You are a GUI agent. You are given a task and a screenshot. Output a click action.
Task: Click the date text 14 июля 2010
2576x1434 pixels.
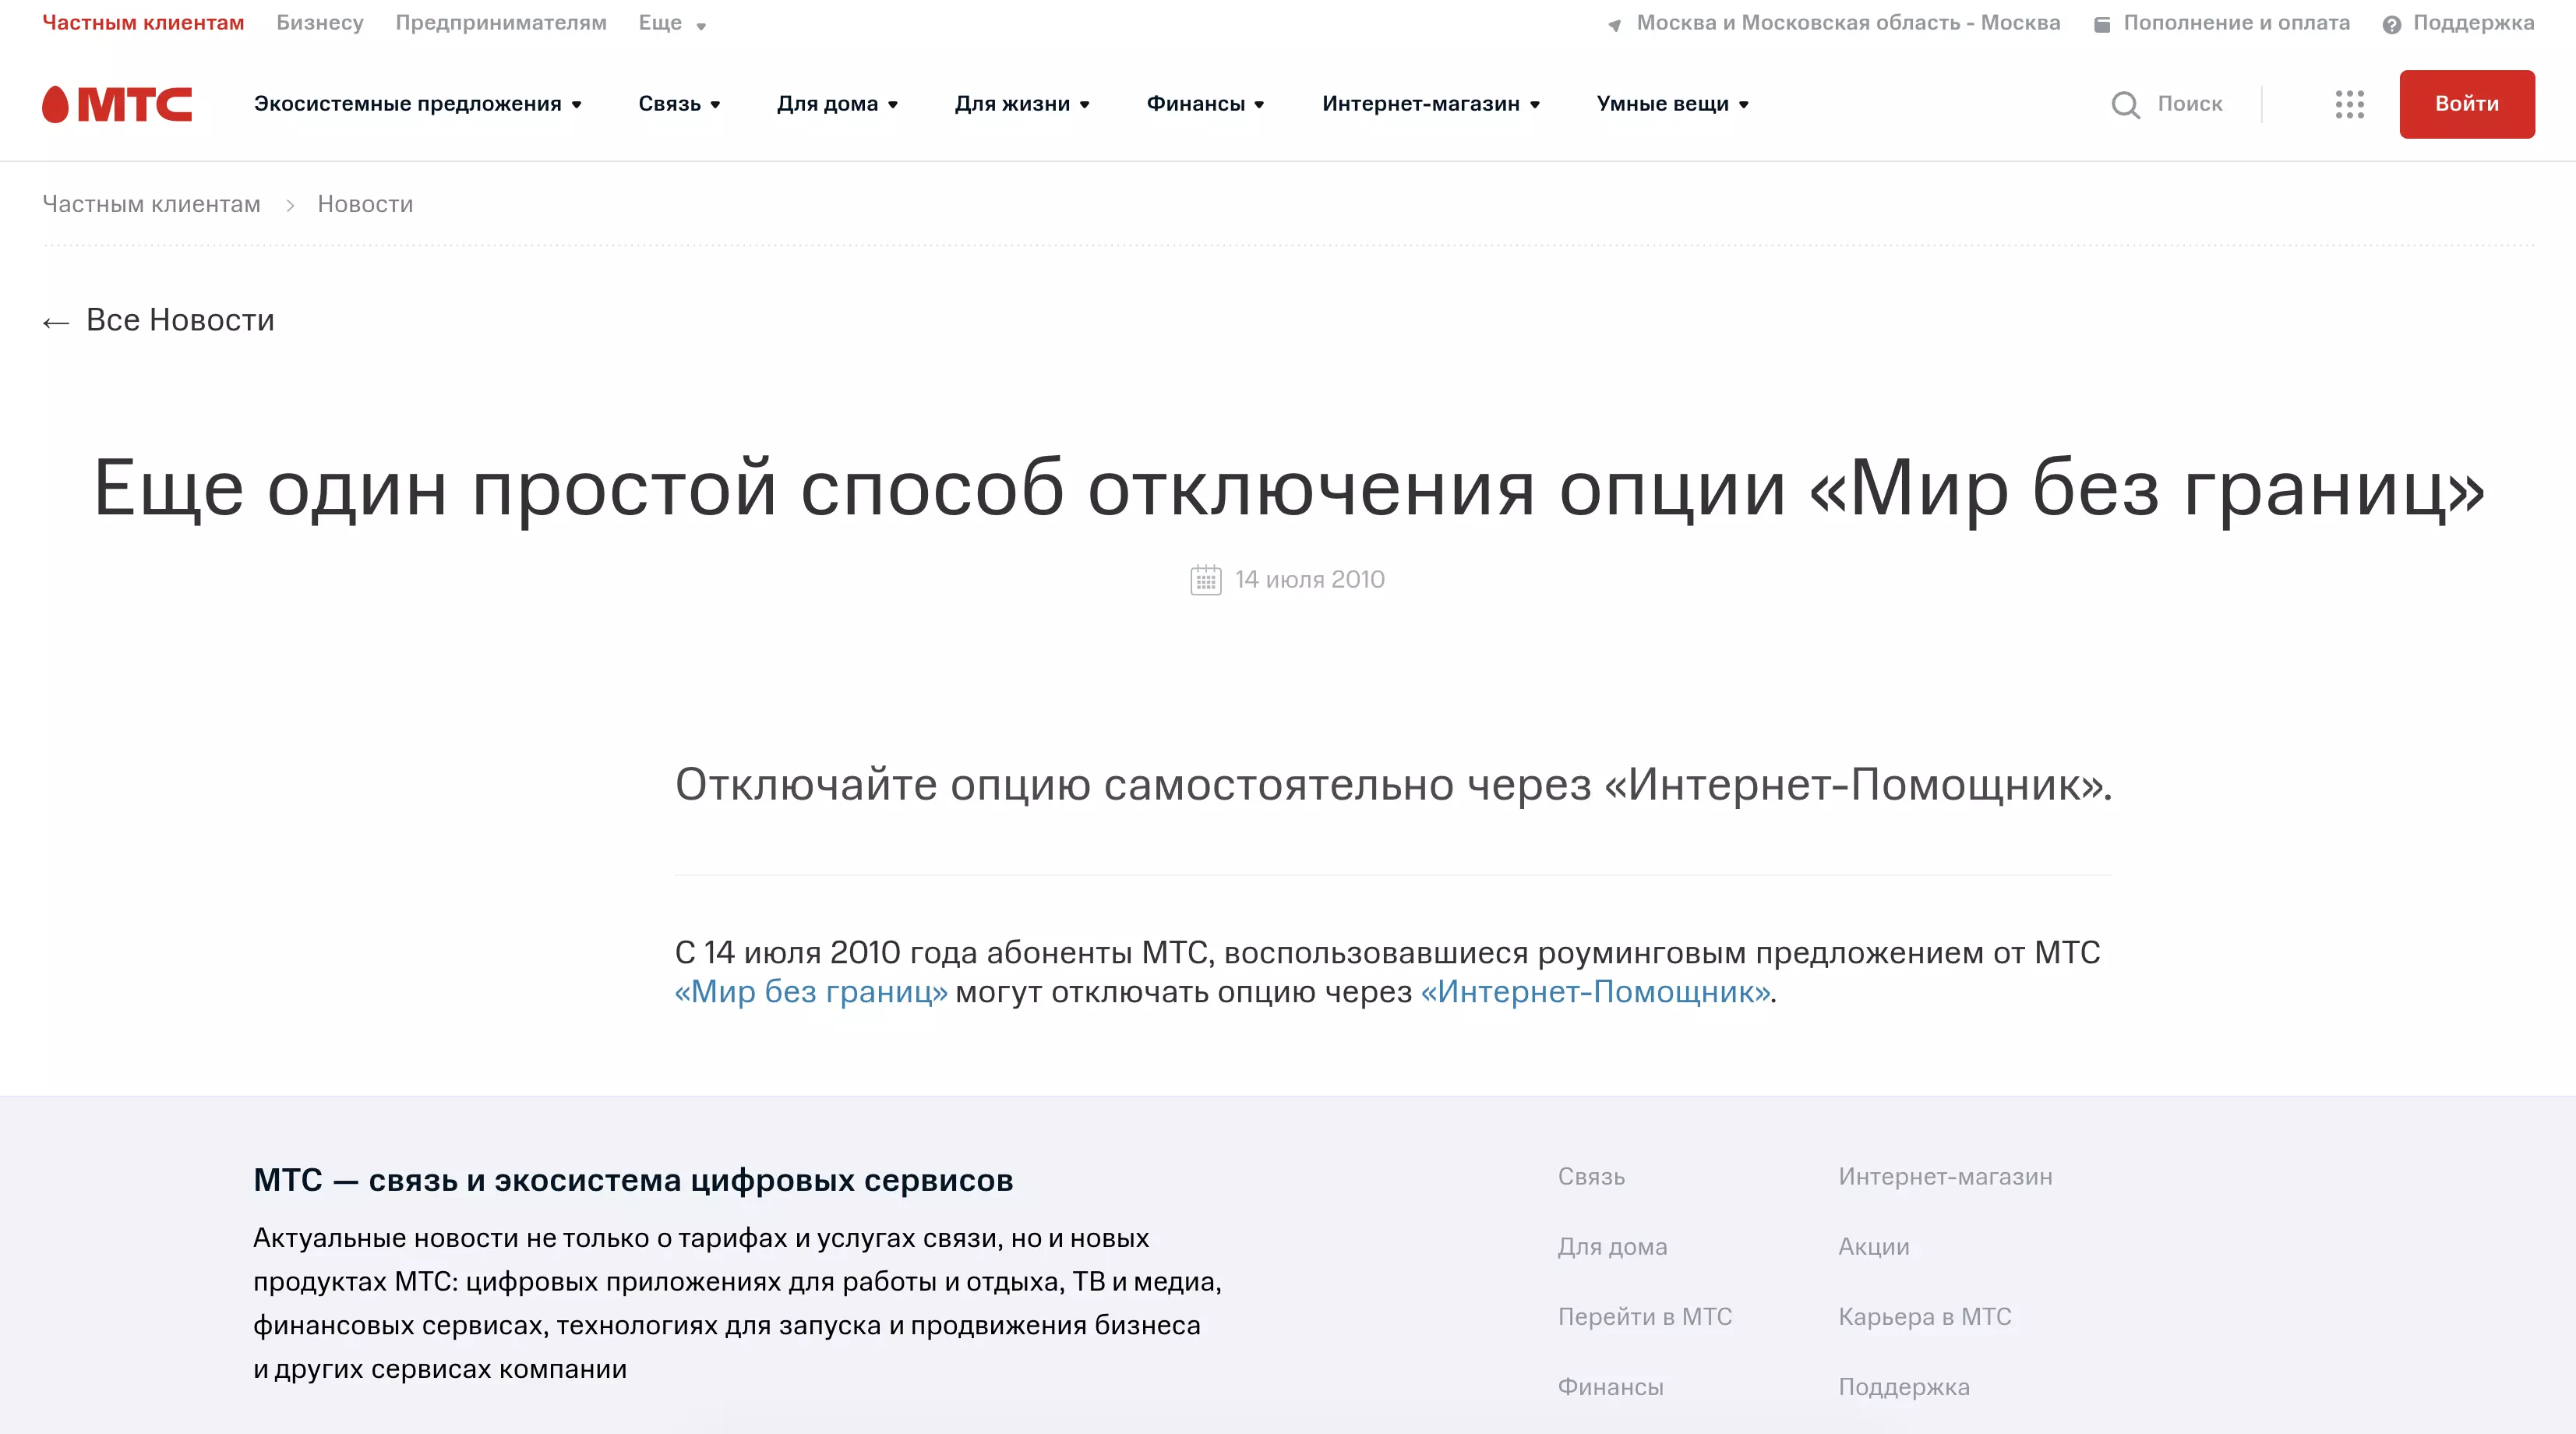tap(1309, 580)
